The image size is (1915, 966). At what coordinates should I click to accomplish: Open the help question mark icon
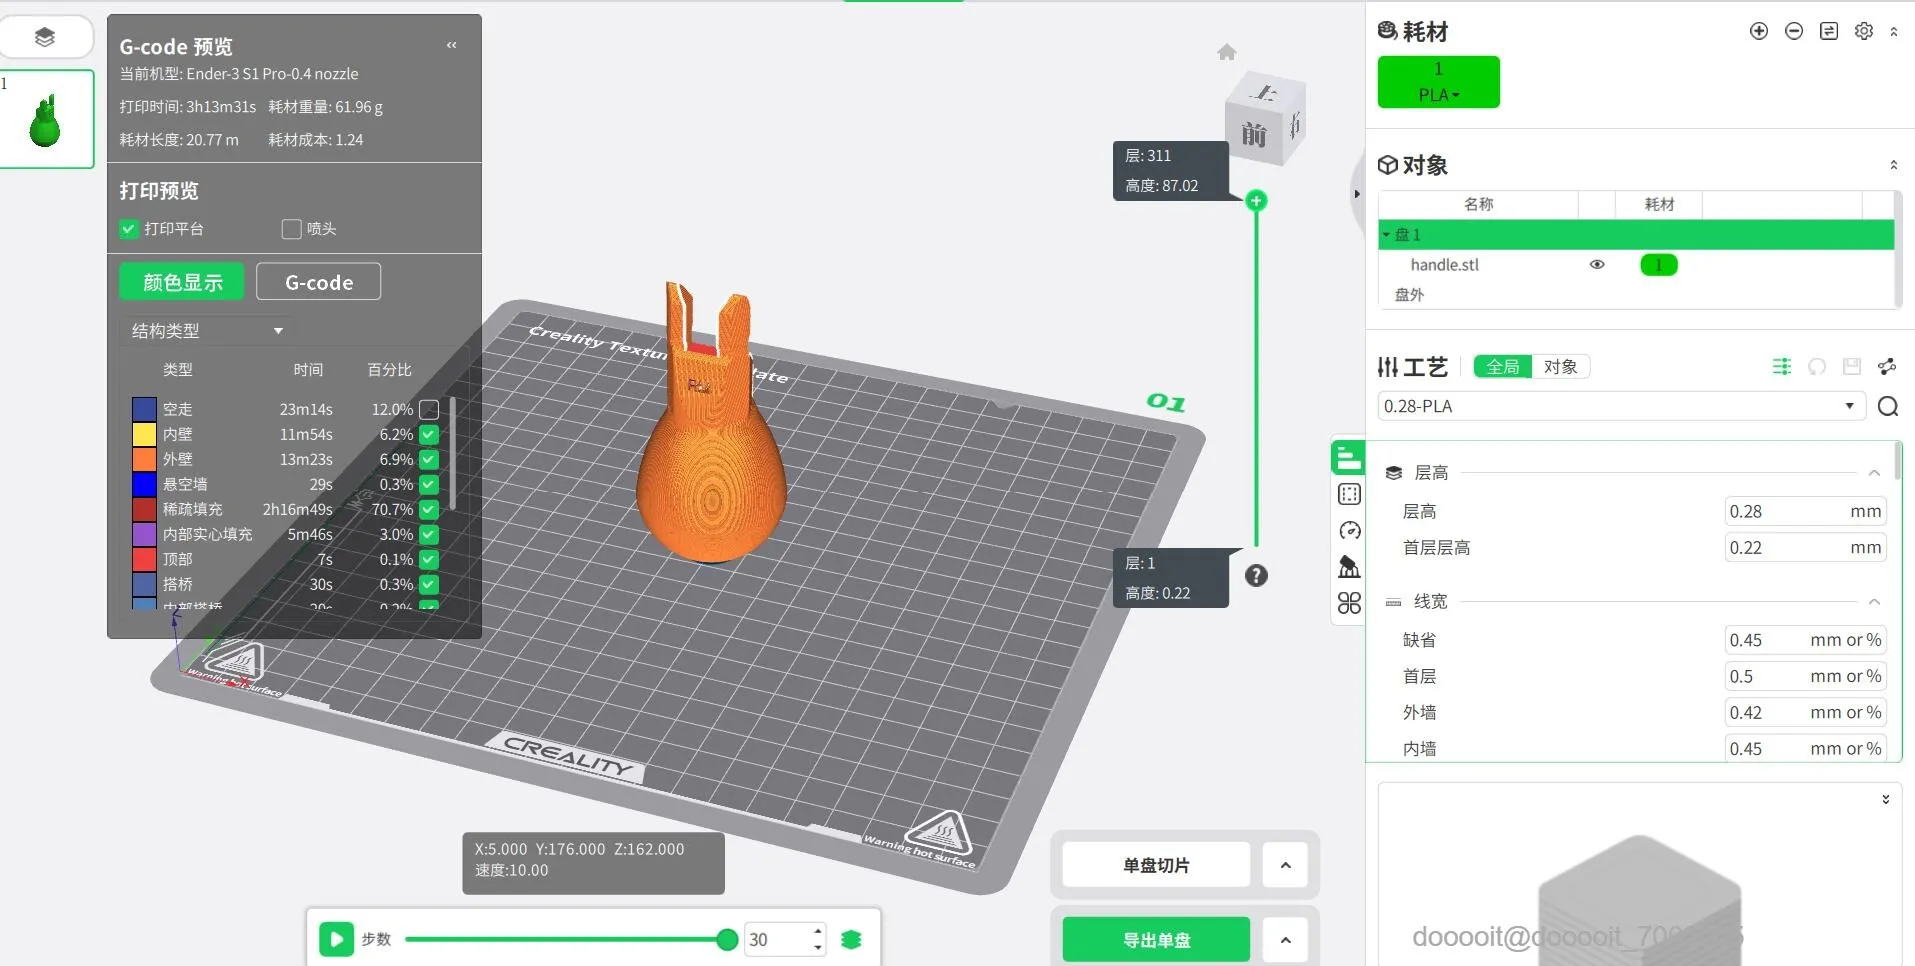point(1256,575)
